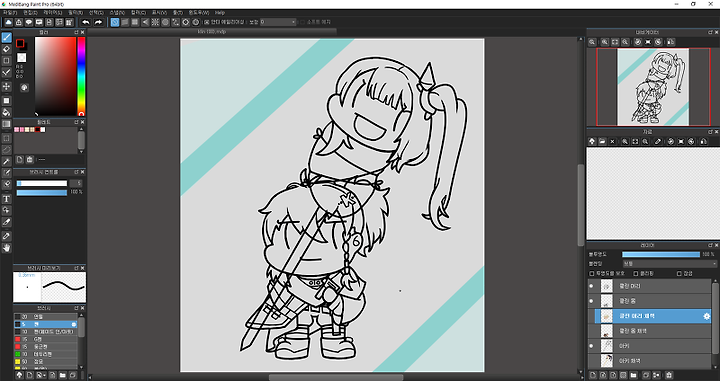Undock the Color panel with its float button
720x381 pixels.
77,33
